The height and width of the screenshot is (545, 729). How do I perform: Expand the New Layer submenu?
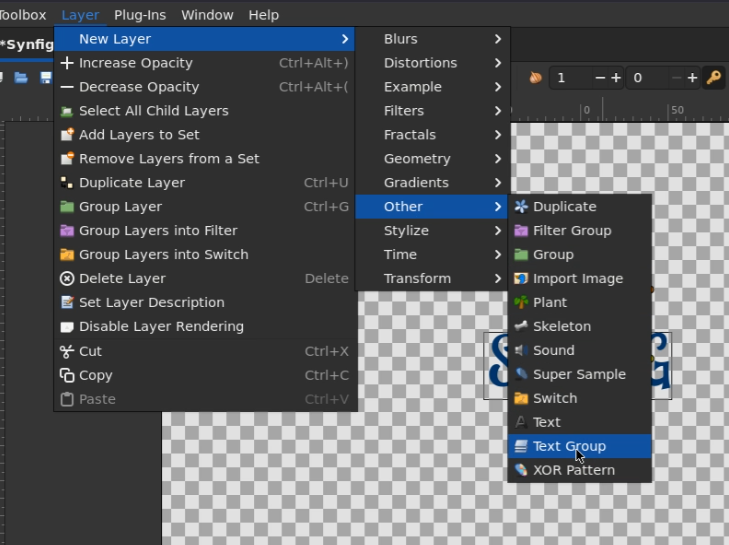click(x=205, y=39)
